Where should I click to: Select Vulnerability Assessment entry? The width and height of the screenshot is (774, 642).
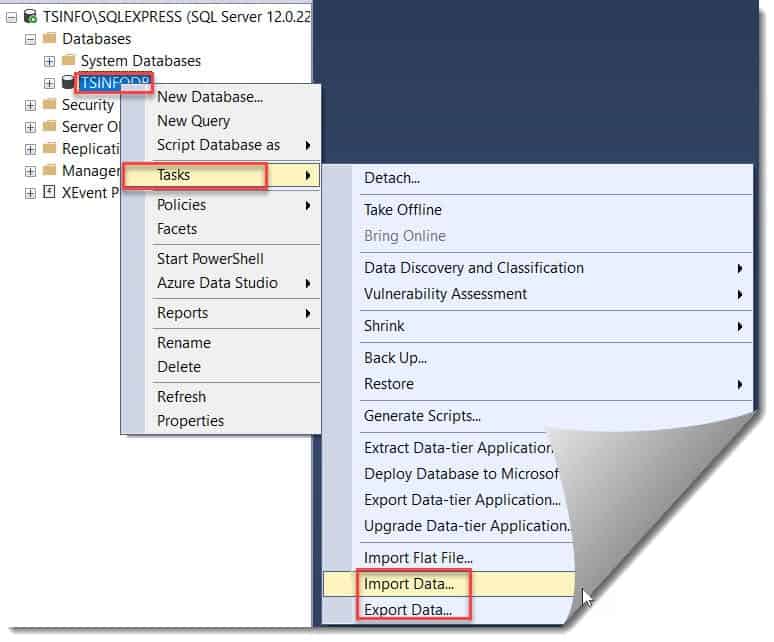(x=445, y=294)
